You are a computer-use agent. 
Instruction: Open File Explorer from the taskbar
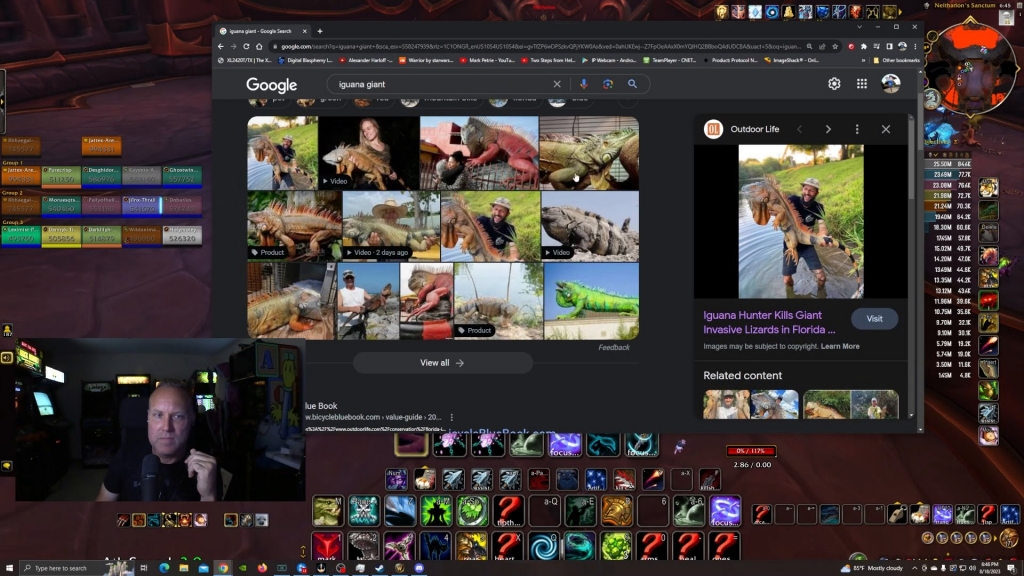184,568
